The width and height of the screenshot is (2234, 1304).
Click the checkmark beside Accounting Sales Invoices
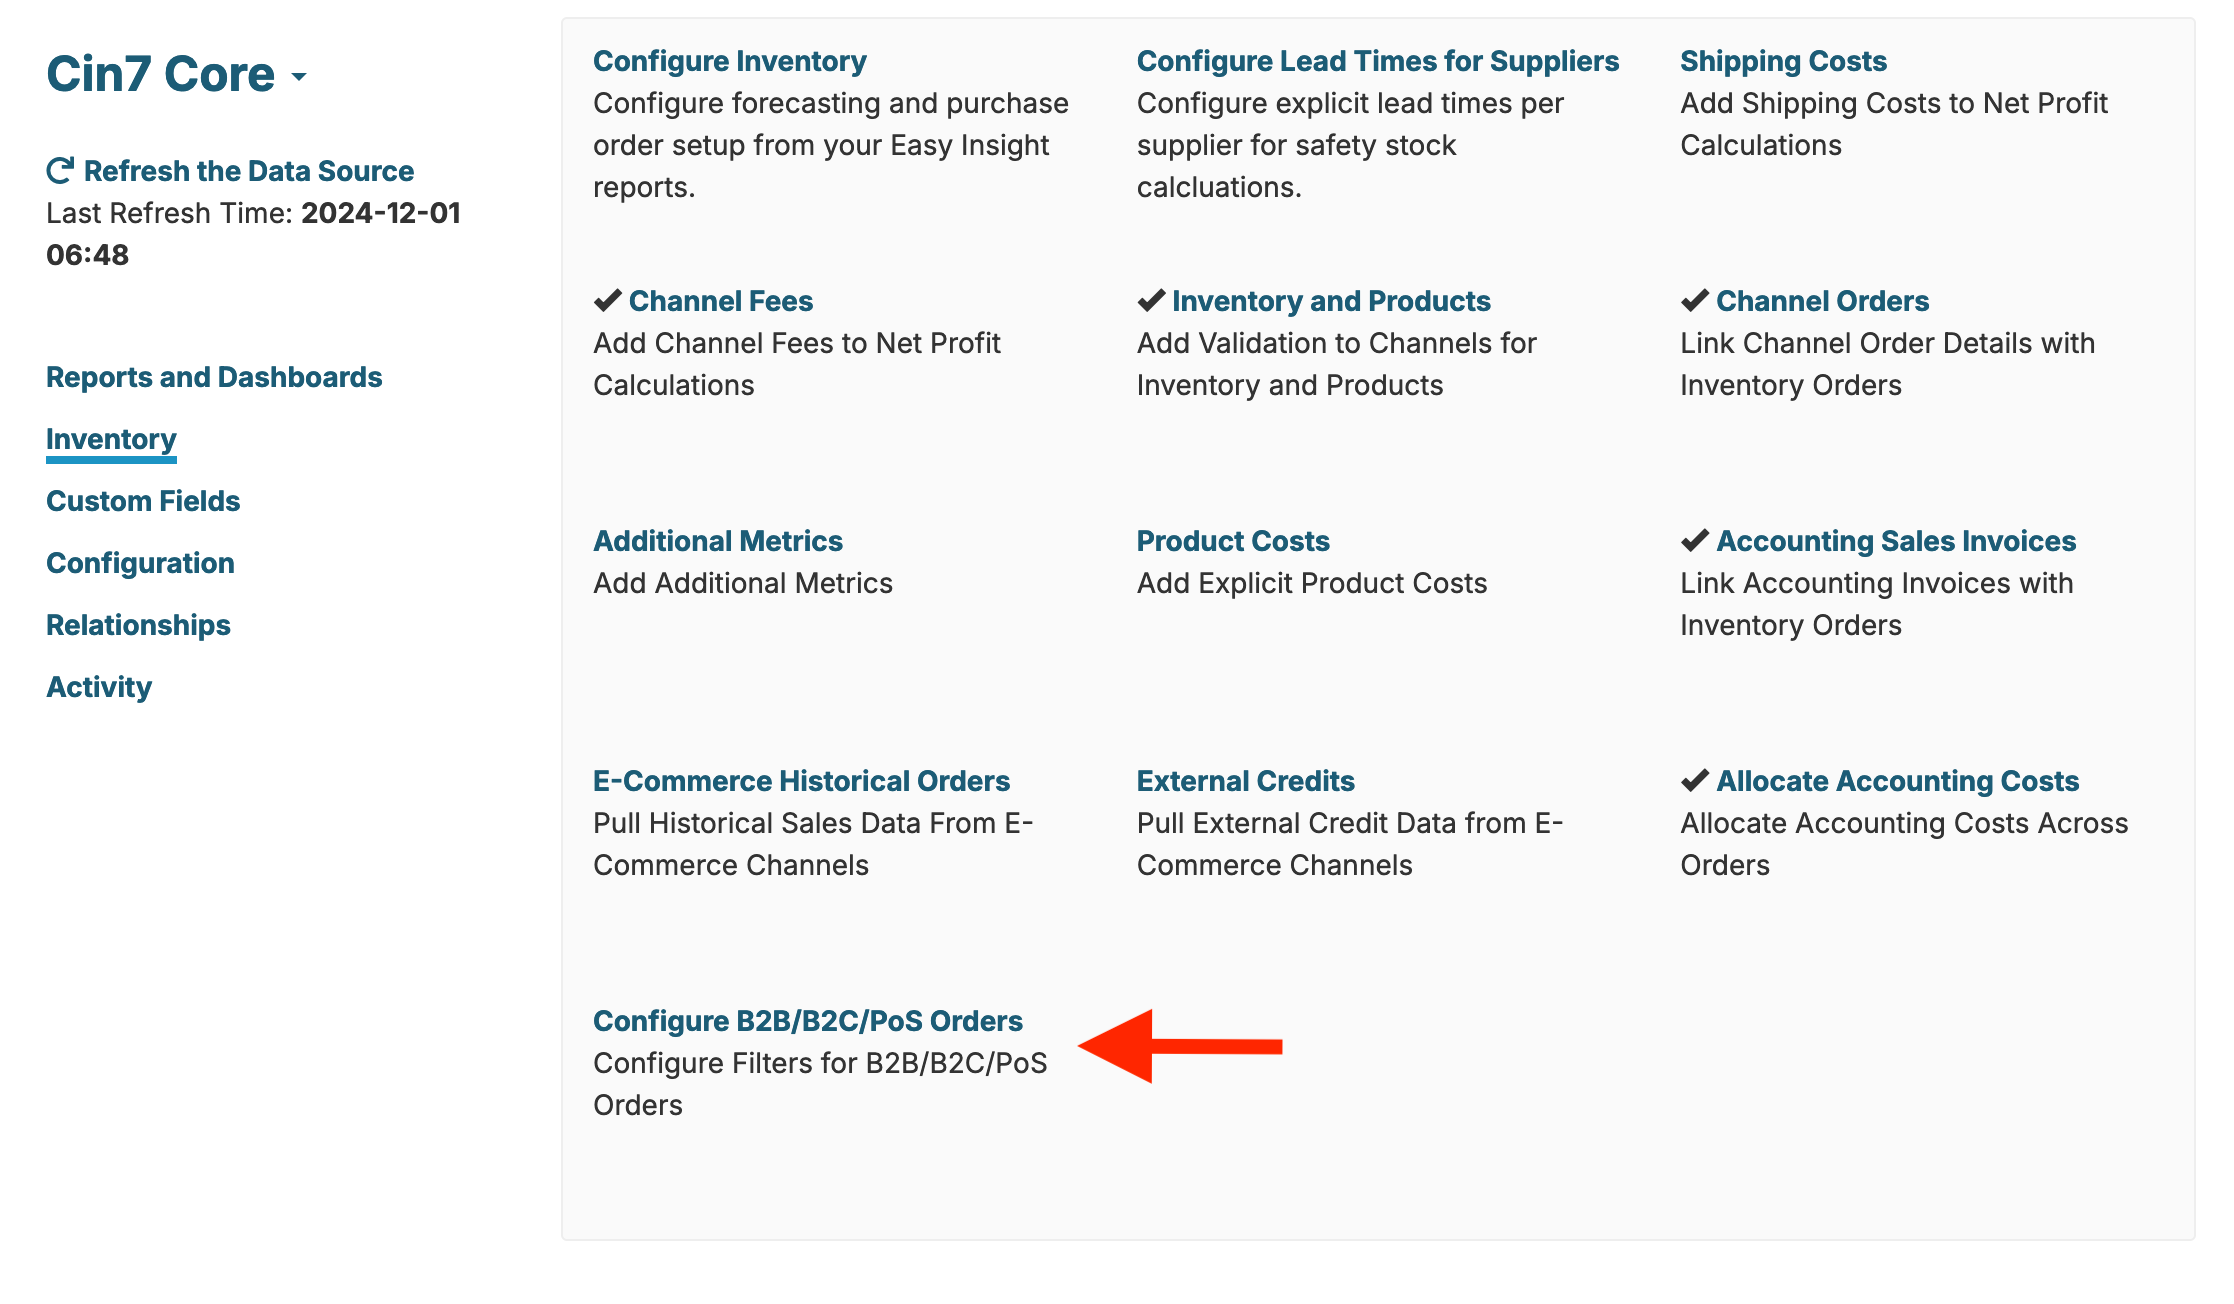coord(1694,539)
